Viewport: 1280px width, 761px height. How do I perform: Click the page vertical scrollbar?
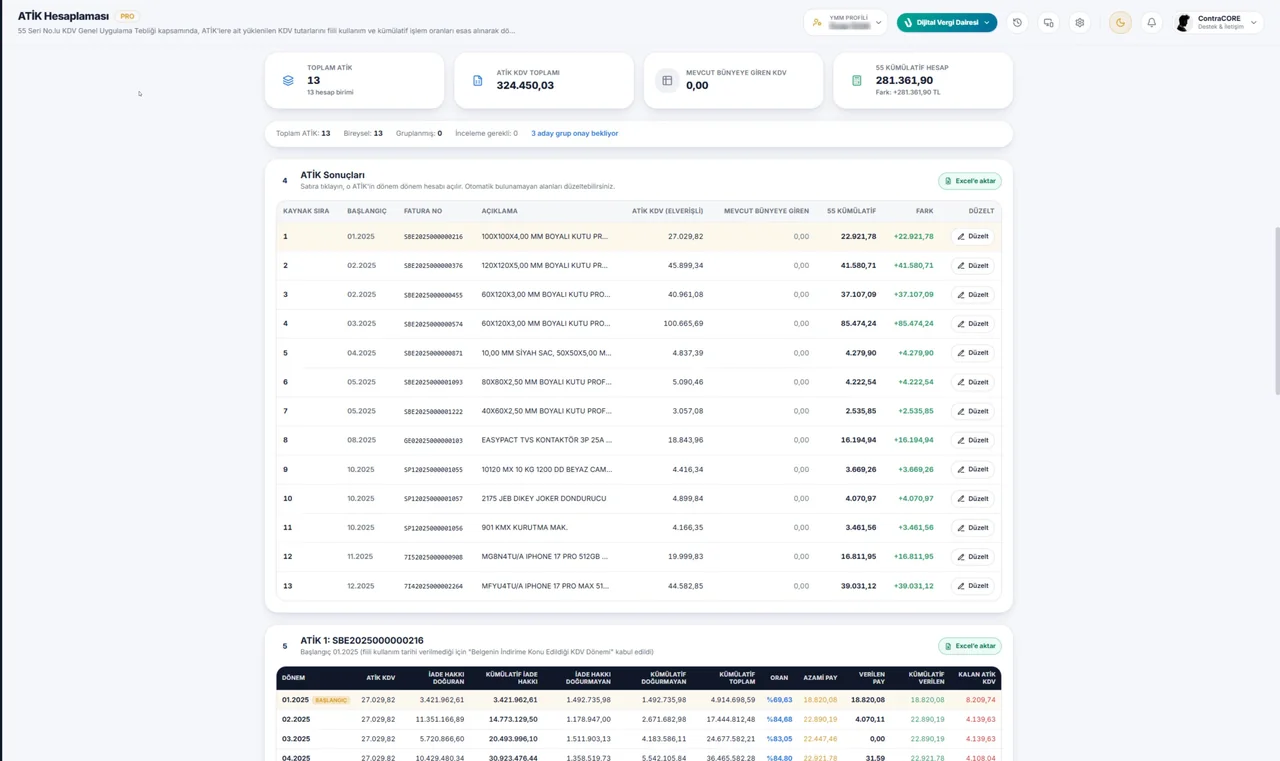point(1277,310)
